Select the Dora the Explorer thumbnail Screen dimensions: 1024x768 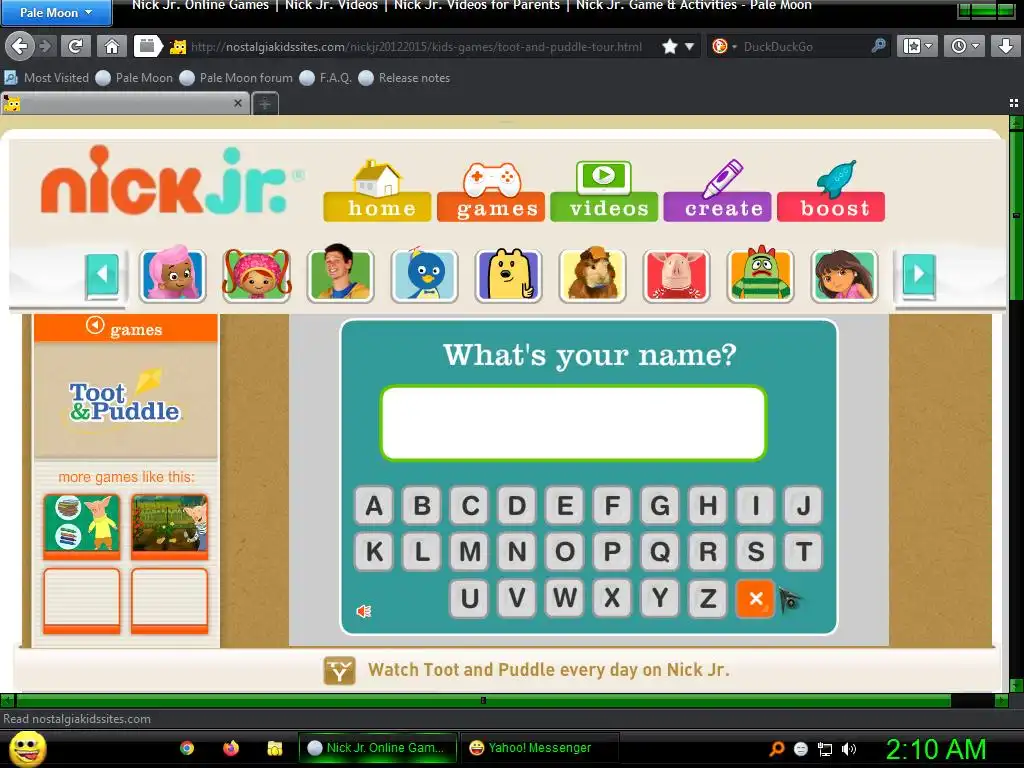click(844, 274)
